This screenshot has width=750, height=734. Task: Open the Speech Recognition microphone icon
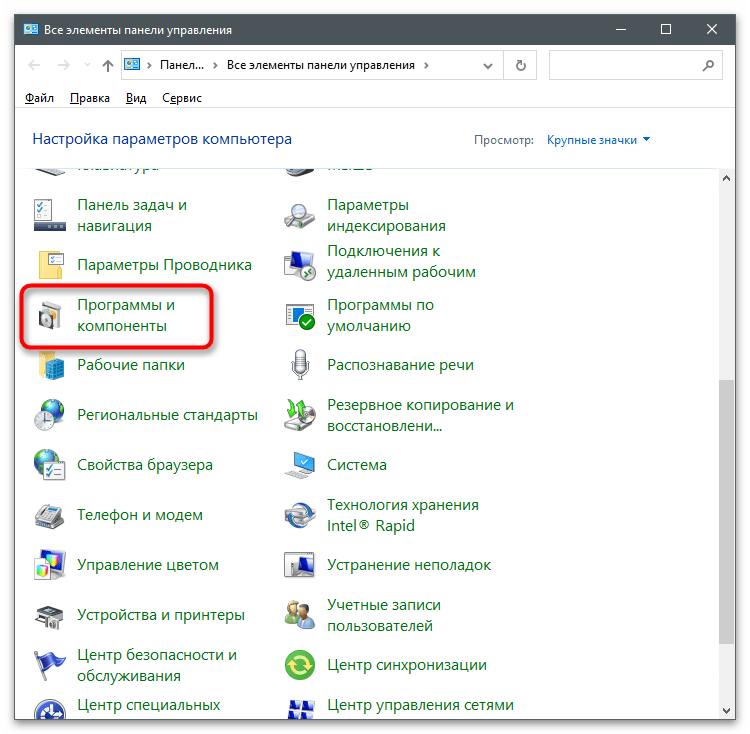[300, 364]
